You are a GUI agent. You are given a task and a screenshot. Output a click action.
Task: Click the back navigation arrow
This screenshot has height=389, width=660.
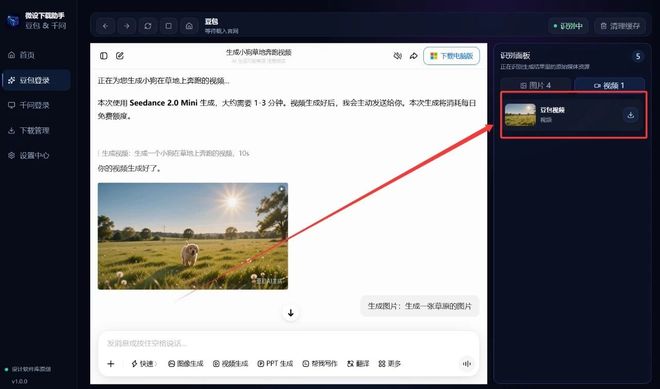coord(105,26)
